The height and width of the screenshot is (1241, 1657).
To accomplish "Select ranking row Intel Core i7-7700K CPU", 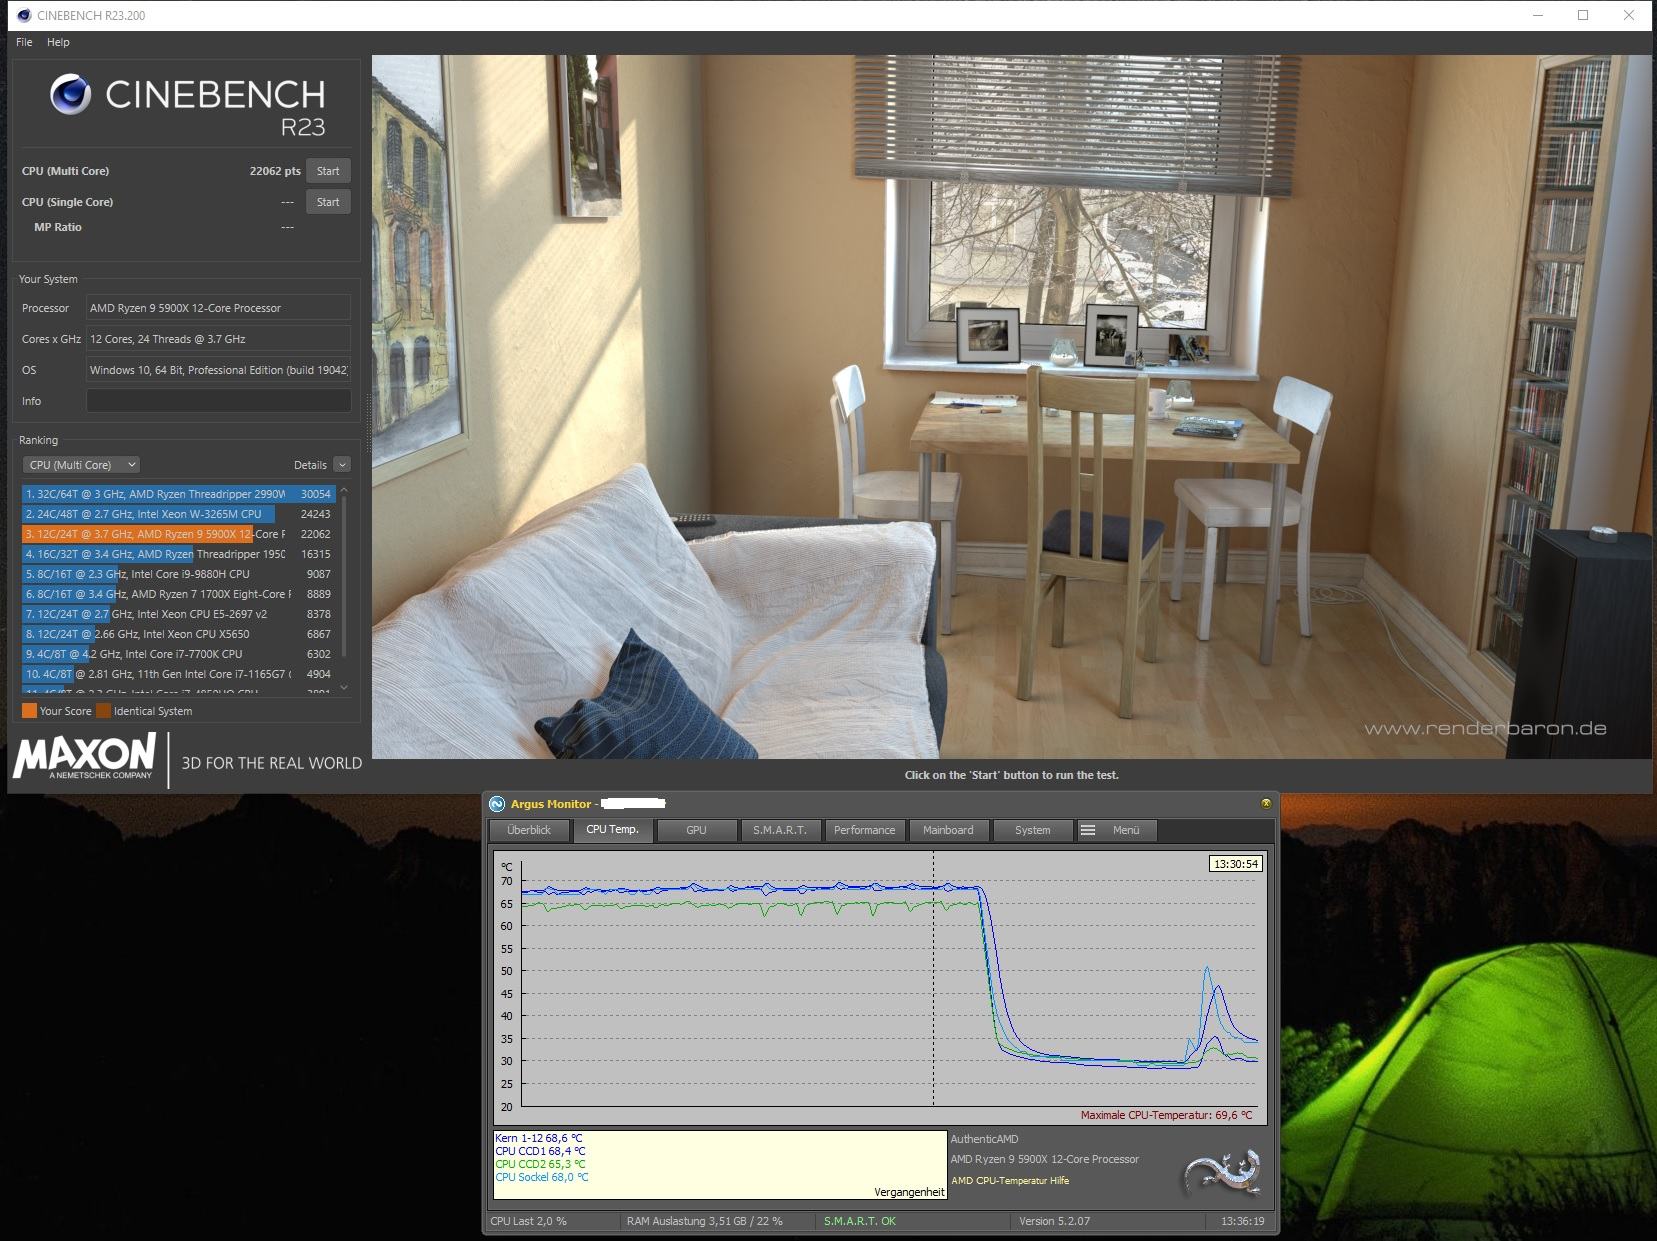I will coord(178,654).
